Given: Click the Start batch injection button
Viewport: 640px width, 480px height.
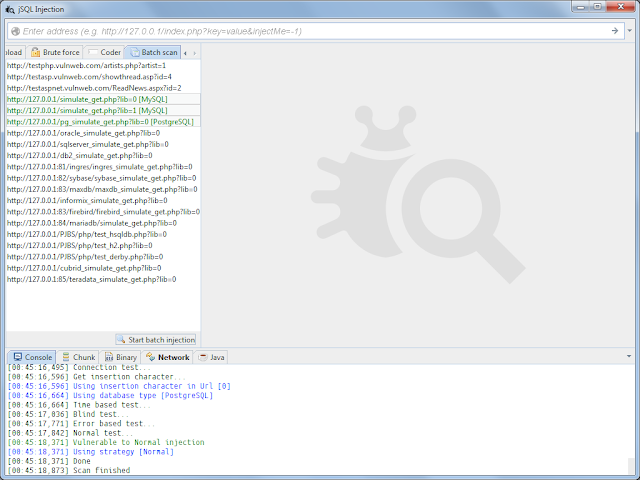Looking at the screenshot, I should 156,340.
